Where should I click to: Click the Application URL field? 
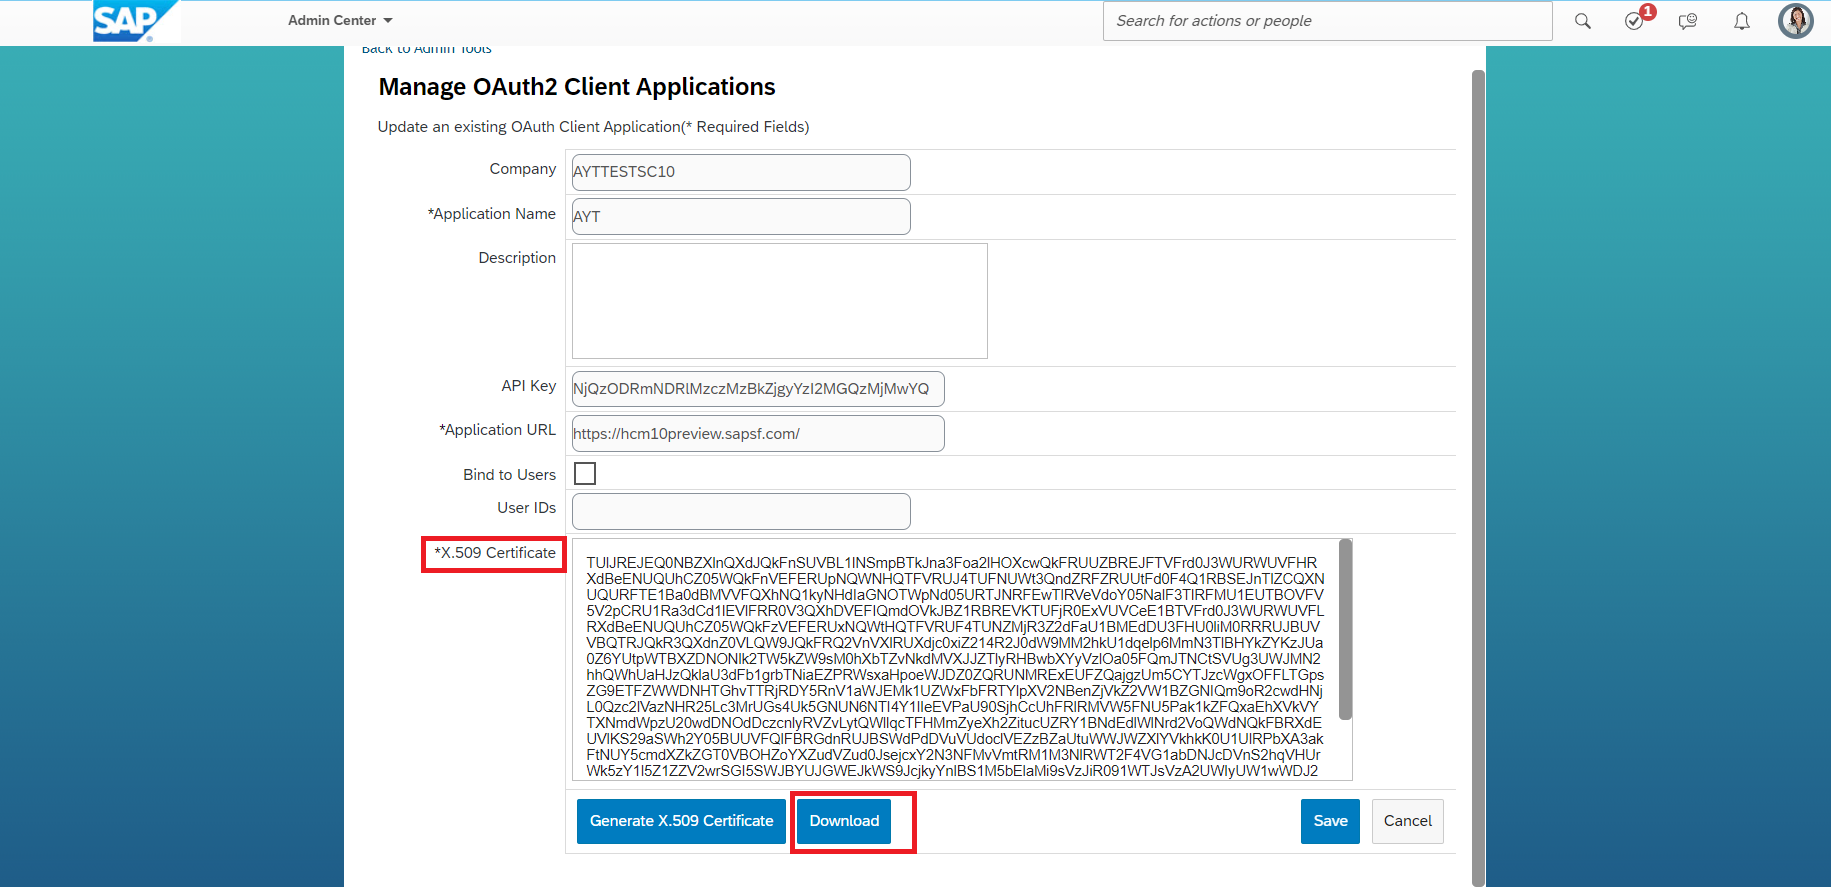(758, 433)
